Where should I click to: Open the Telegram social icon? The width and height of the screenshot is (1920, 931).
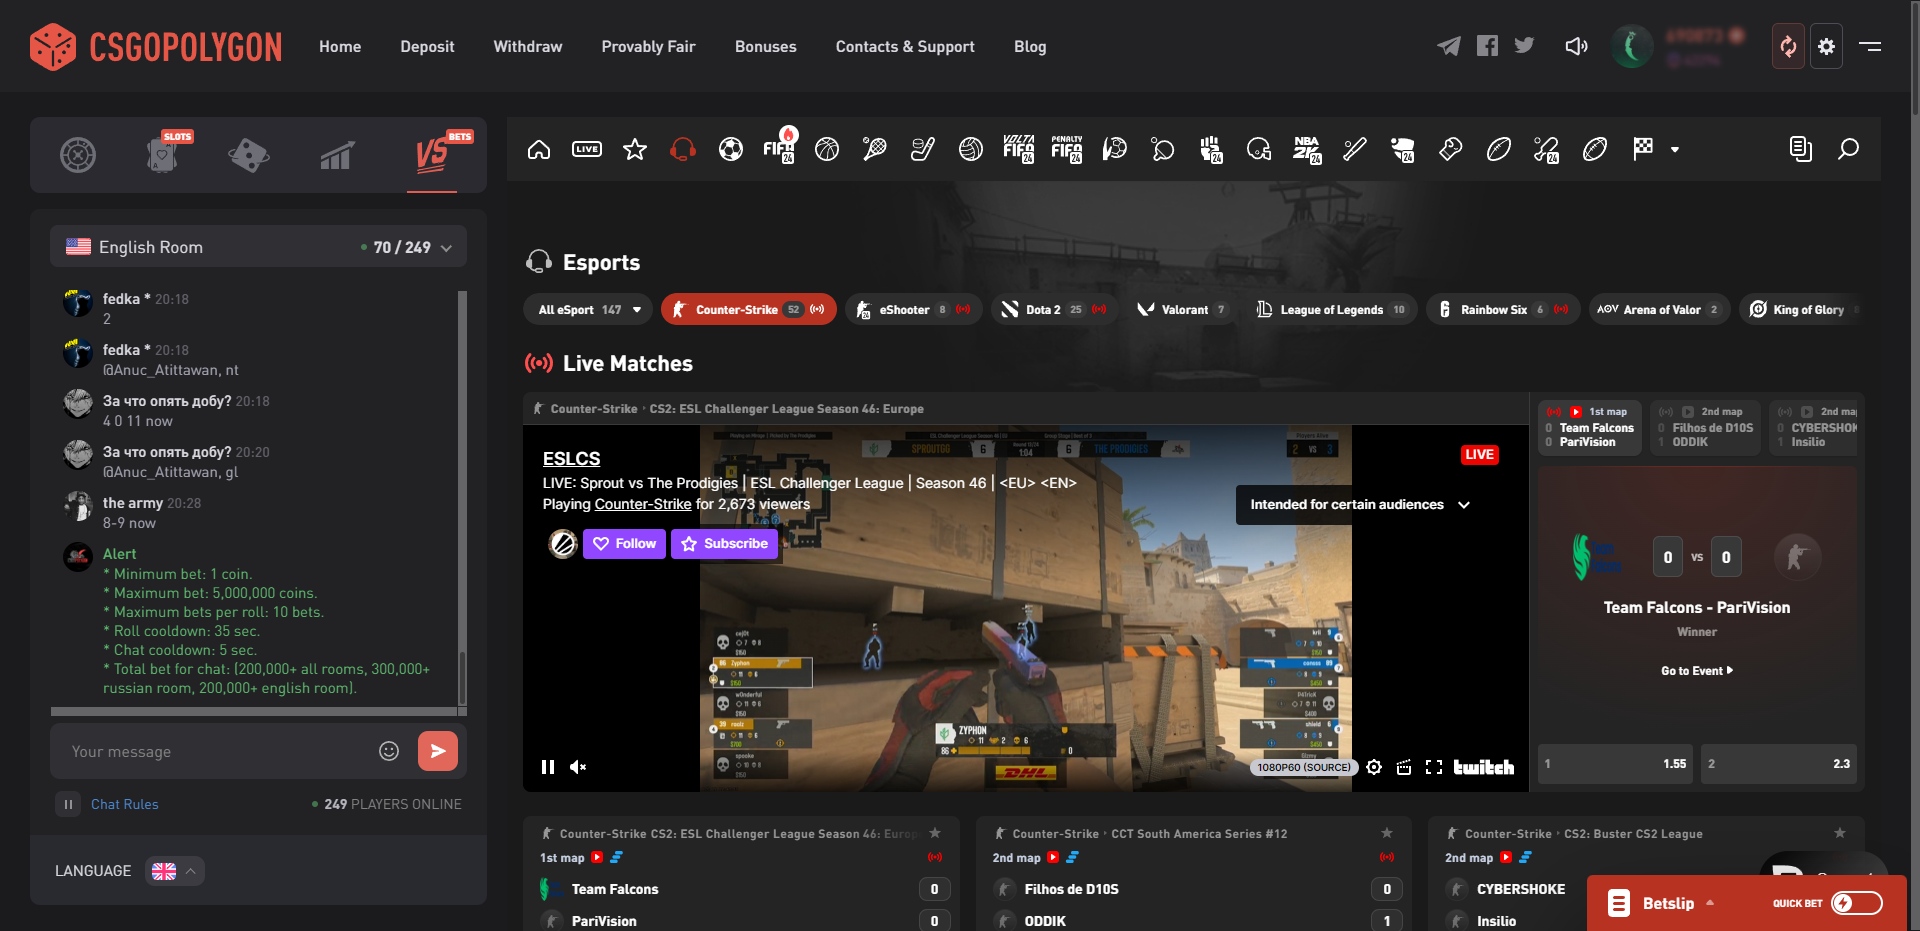pyautogui.click(x=1449, y=46)
